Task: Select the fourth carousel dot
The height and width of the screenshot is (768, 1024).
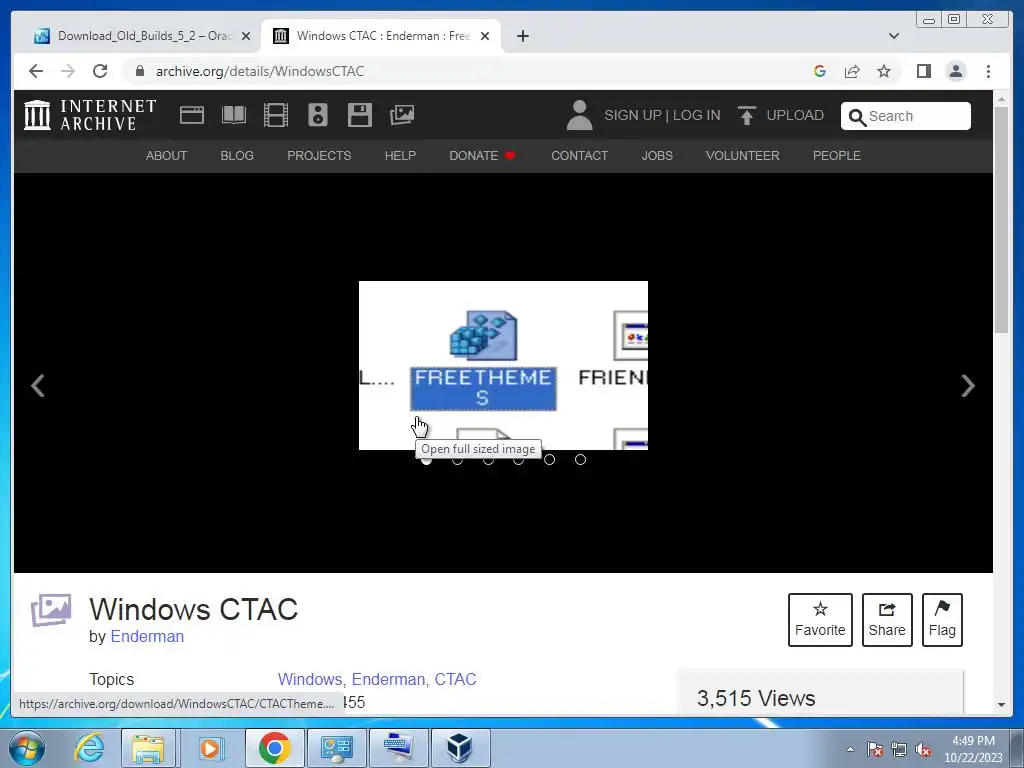Action: 519,460
